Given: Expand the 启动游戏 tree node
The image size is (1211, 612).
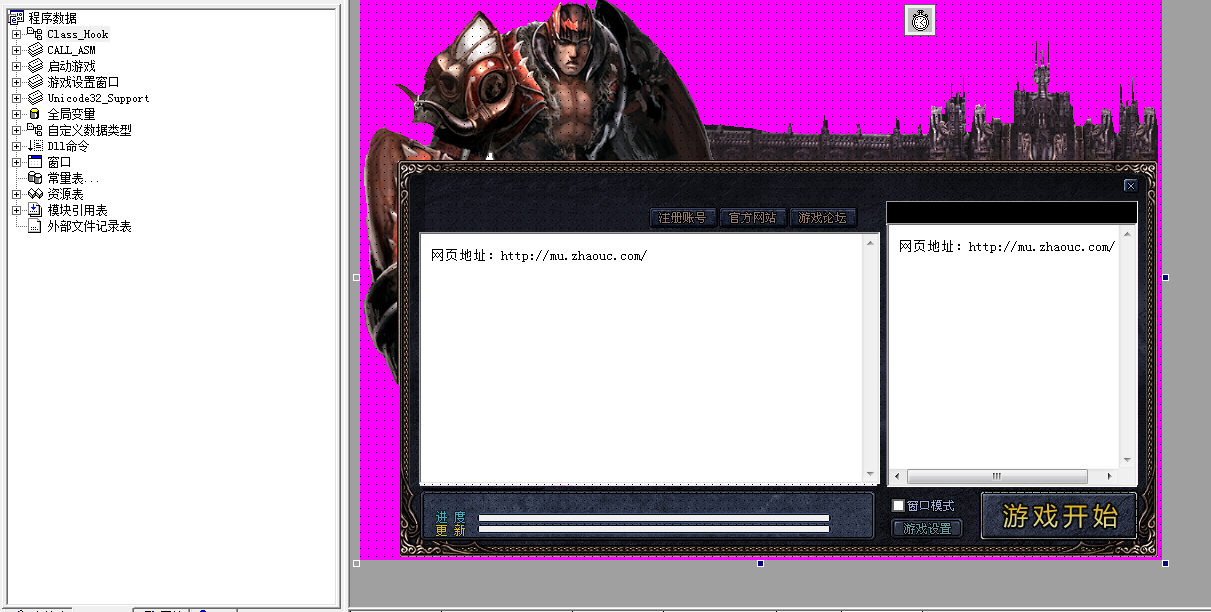Looking at the screenshot, I should [x=16, y=66].
